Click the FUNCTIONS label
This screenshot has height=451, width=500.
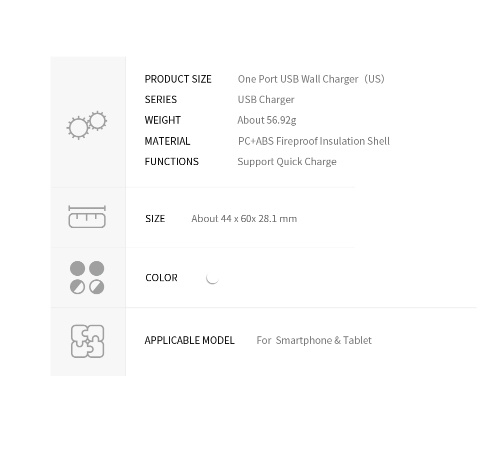click(172, 162)
